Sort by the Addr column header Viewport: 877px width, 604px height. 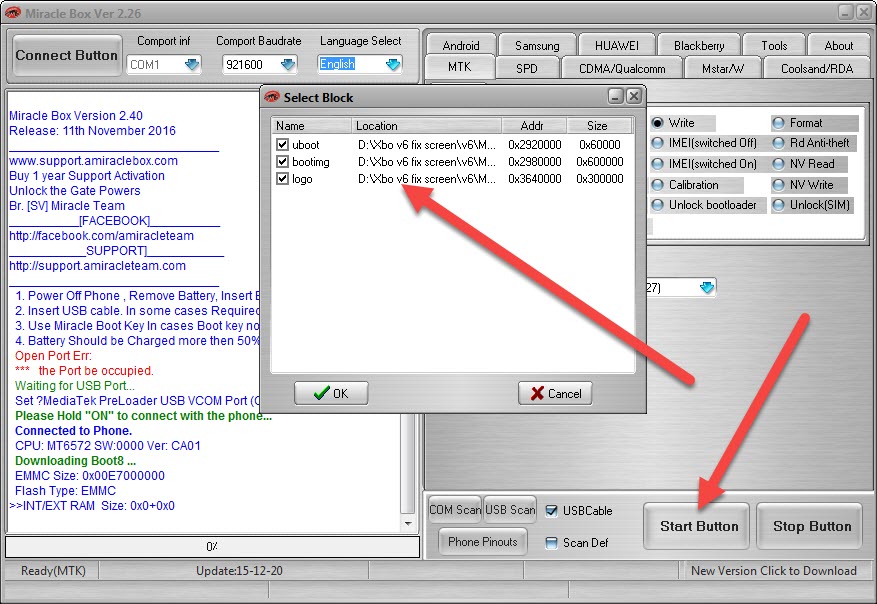pyautogui.click(x=534, y=126)
